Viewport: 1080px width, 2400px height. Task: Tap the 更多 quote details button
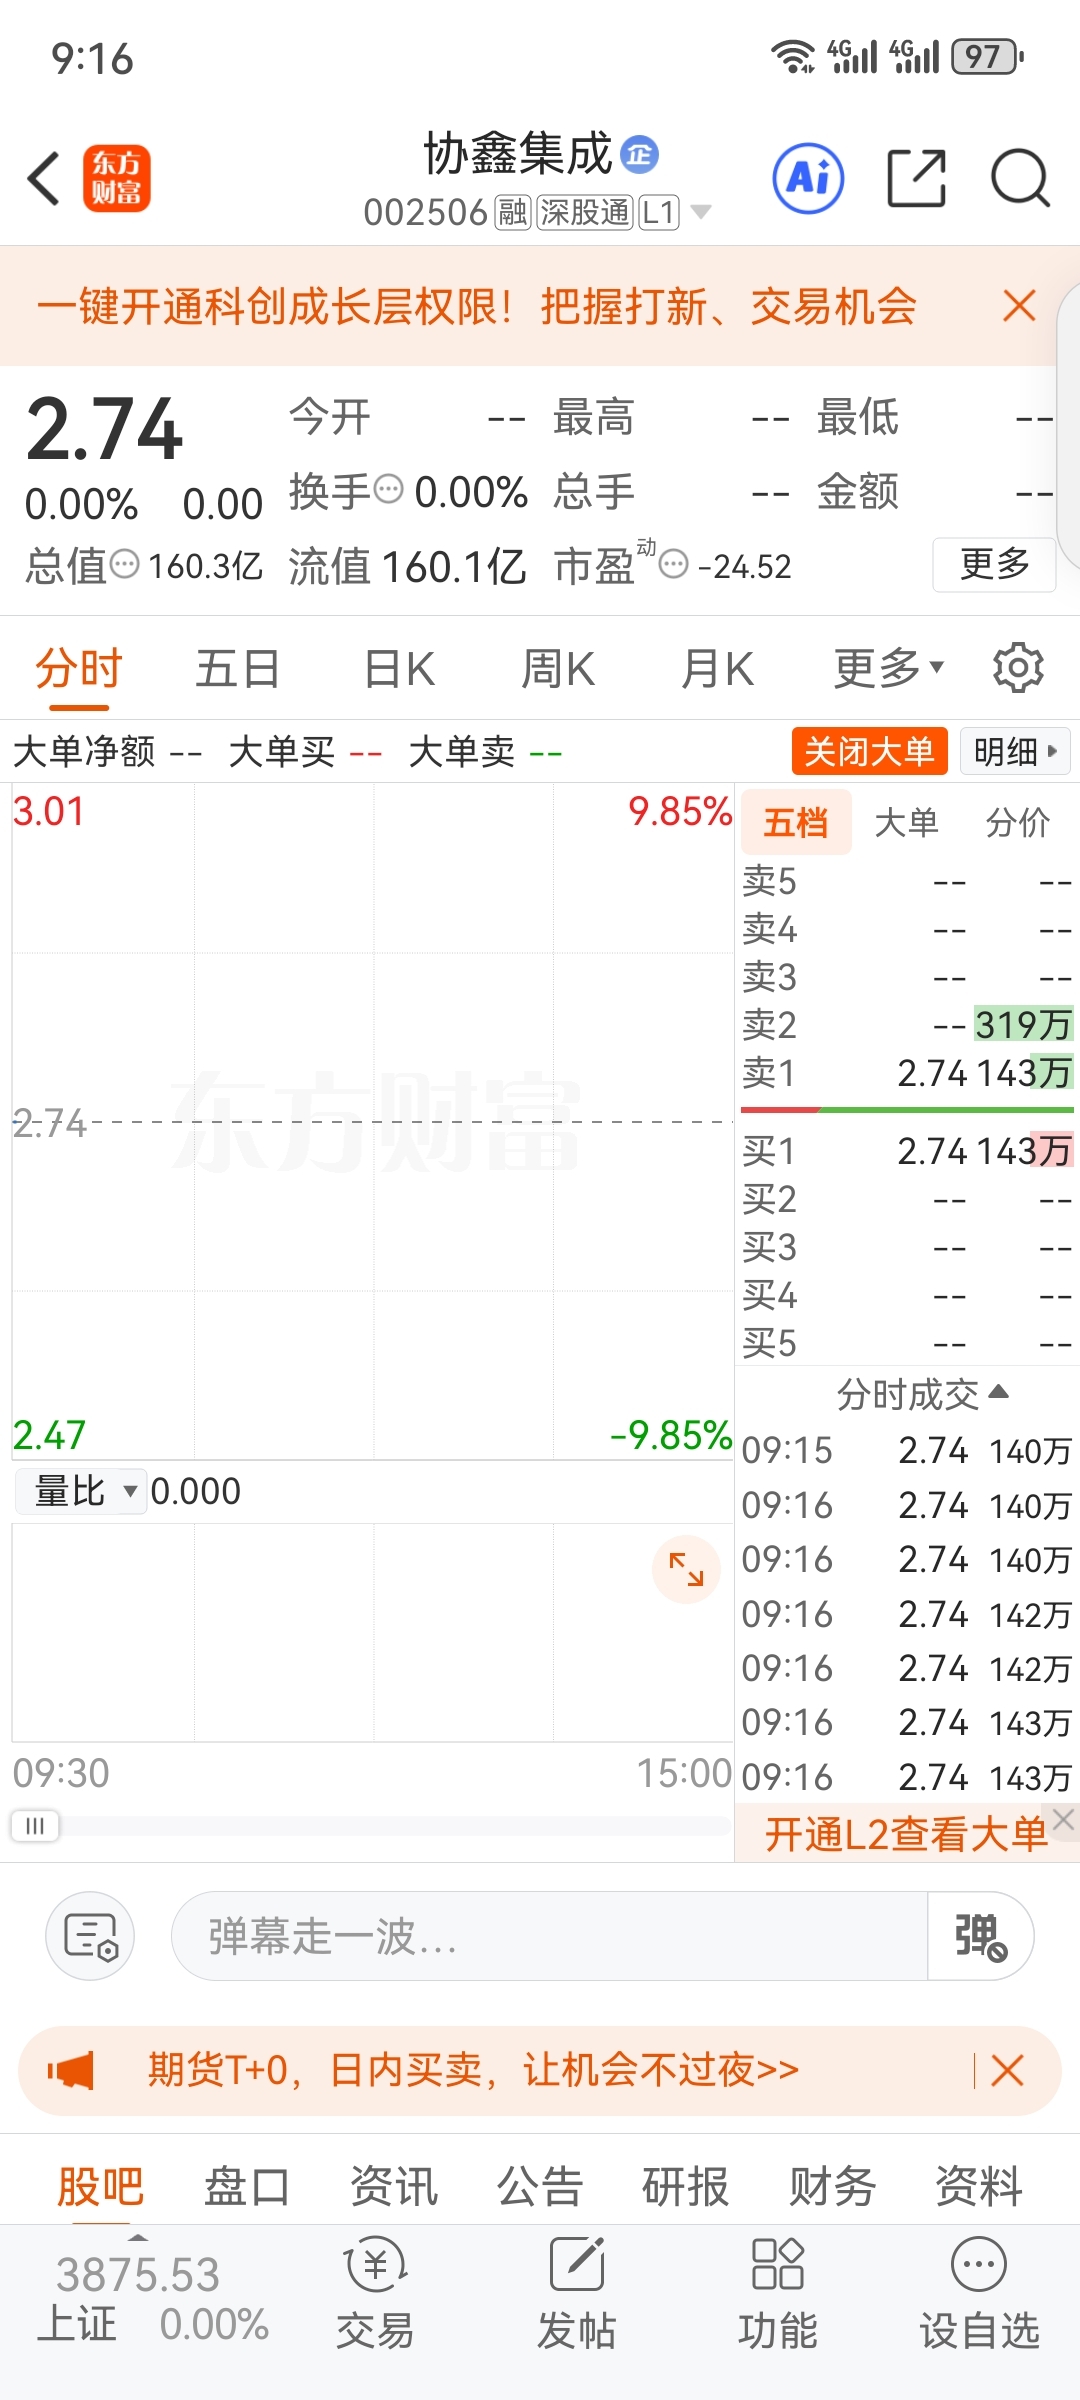(x=994, y=565)
